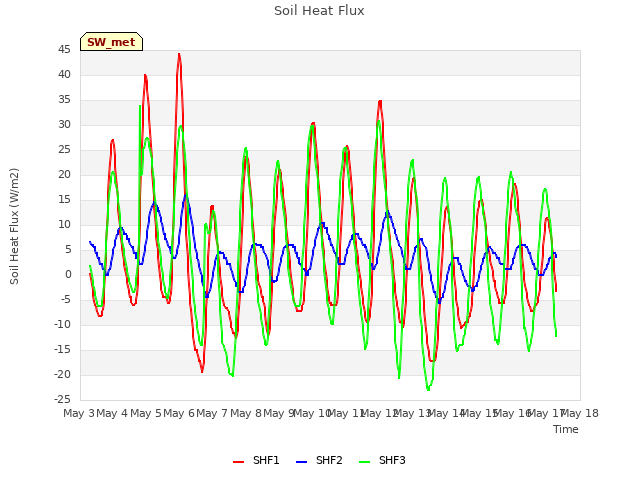This screenshot has height=480, width=640.
Task: Click the May 5 x-axis tick label
Action: tap(145, 413)
